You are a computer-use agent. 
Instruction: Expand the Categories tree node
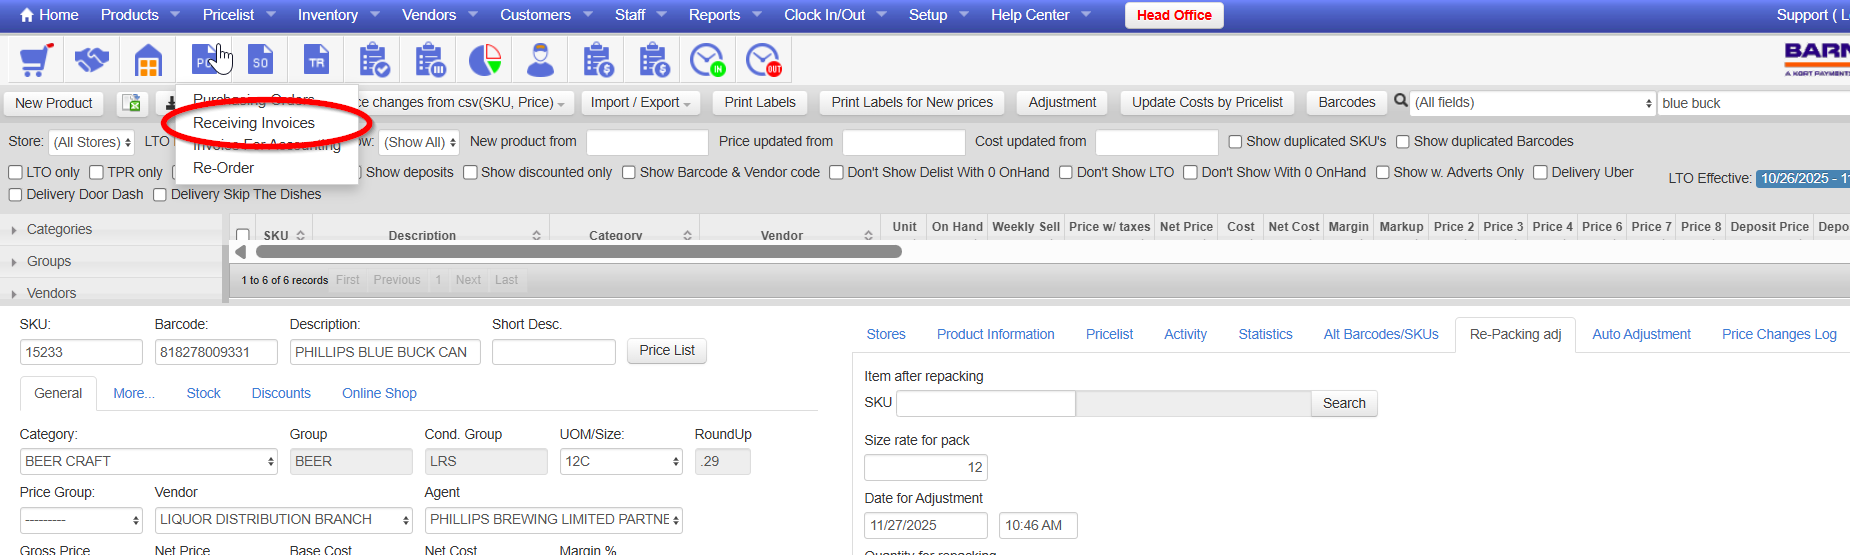tap(14, 230)
